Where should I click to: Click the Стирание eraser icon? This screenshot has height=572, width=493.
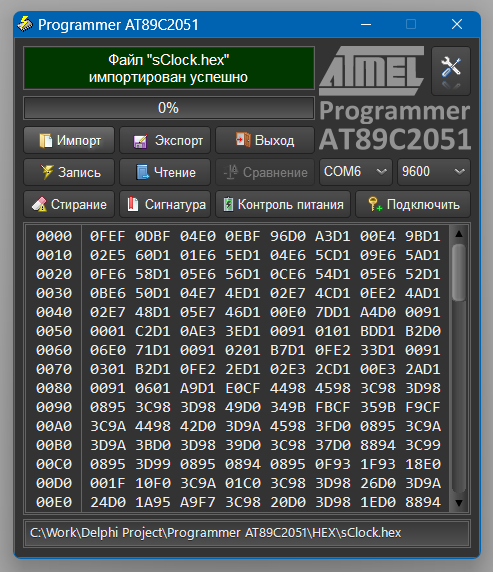[x=39, y=204]
